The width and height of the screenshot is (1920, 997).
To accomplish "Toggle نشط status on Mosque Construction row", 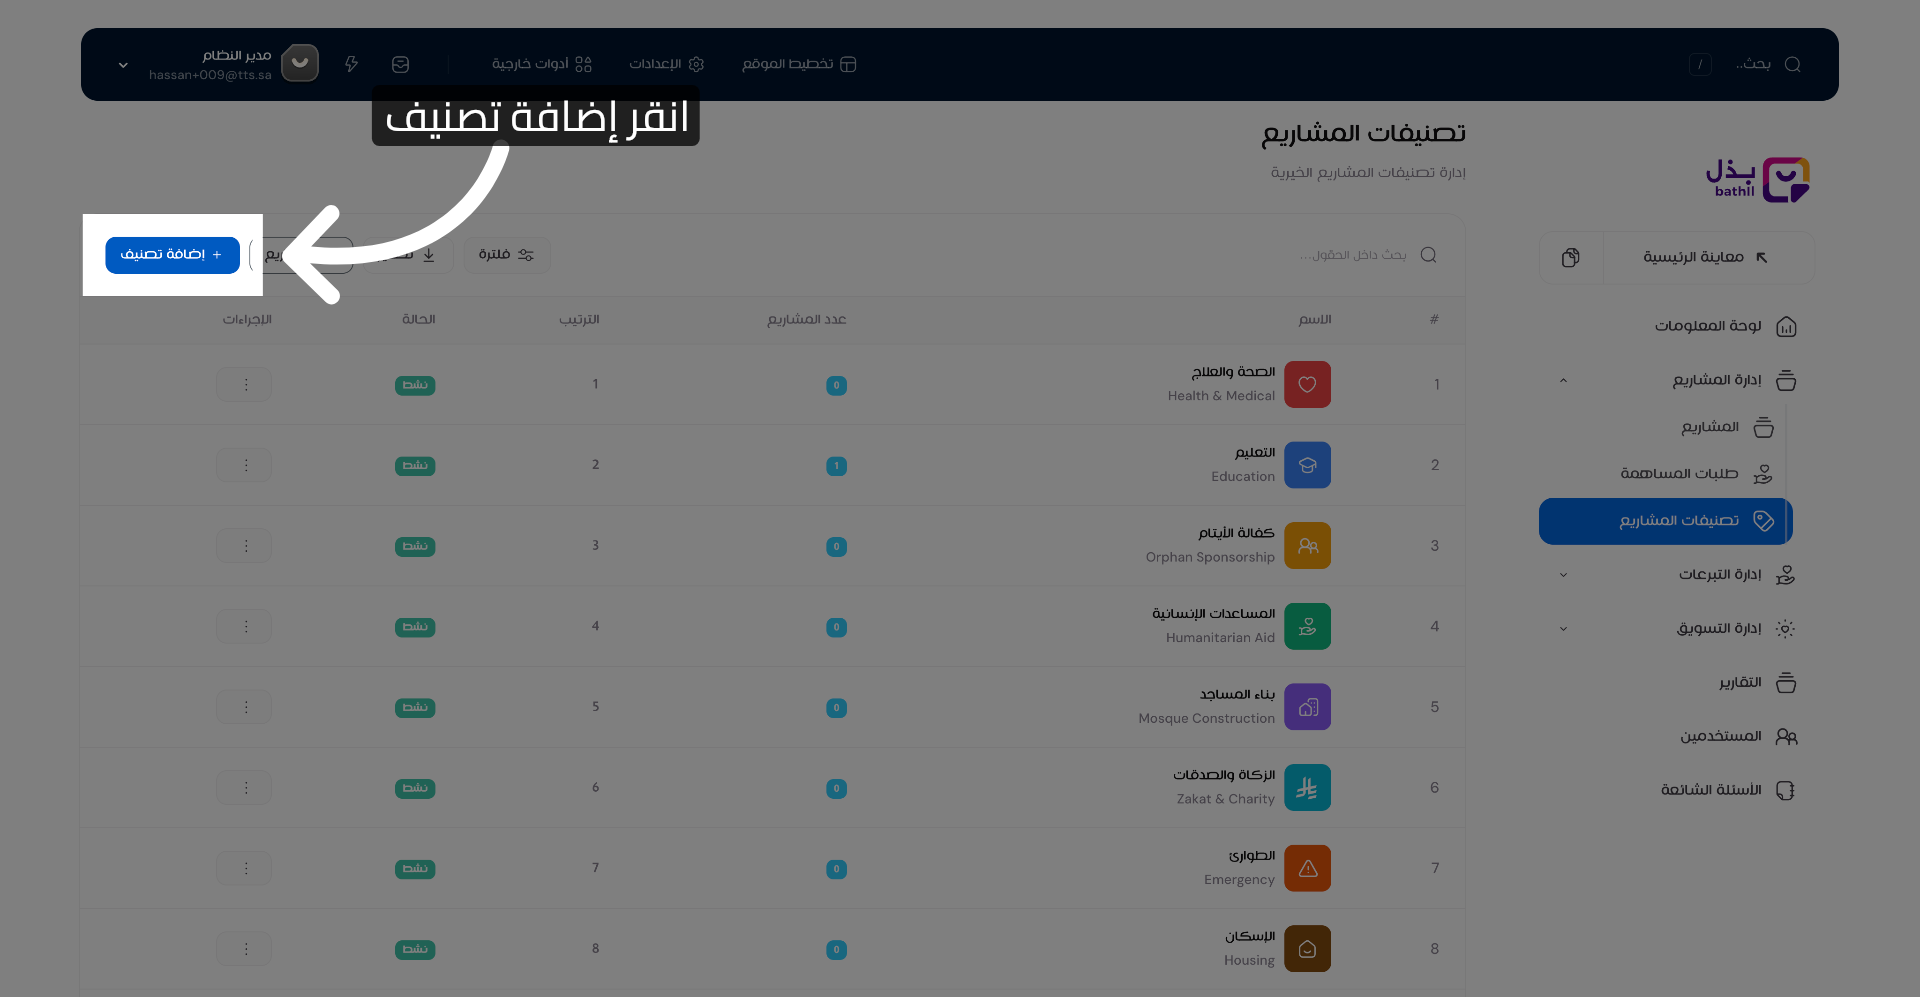I will 415,707.
